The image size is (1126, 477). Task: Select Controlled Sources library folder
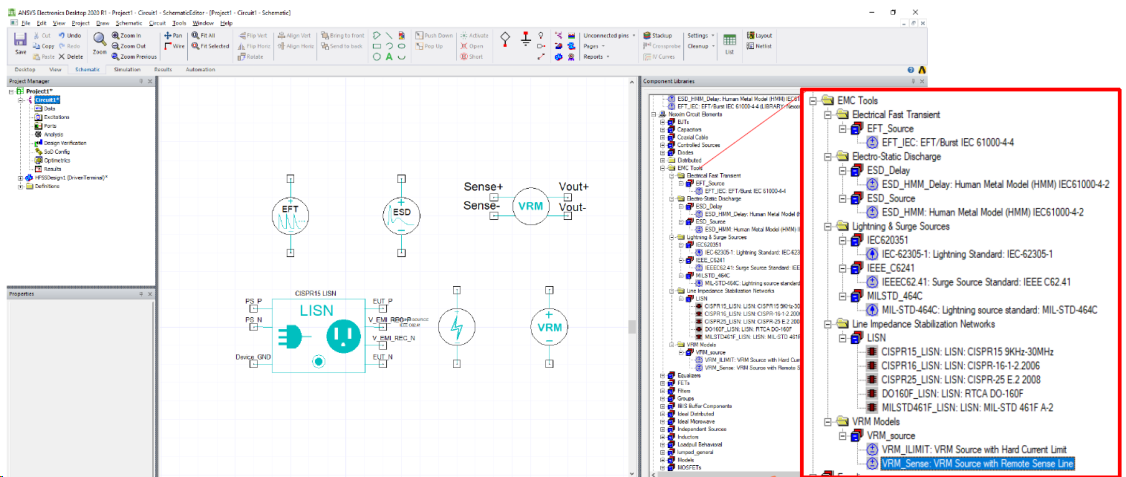tap(701, 145)
